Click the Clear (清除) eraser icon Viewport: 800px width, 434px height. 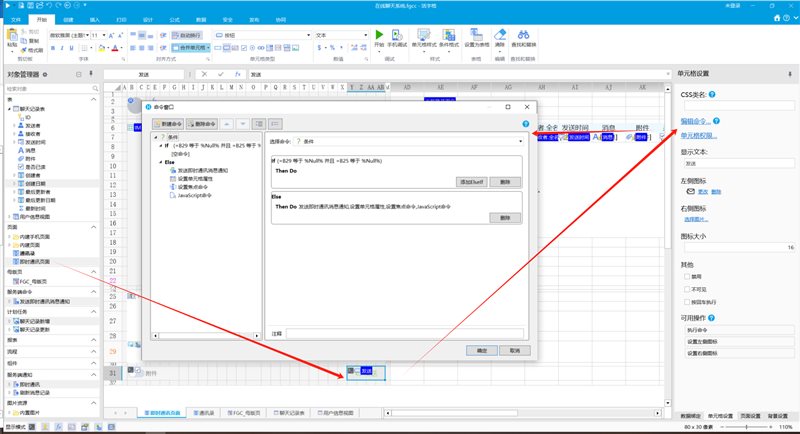tap(500, 35)
